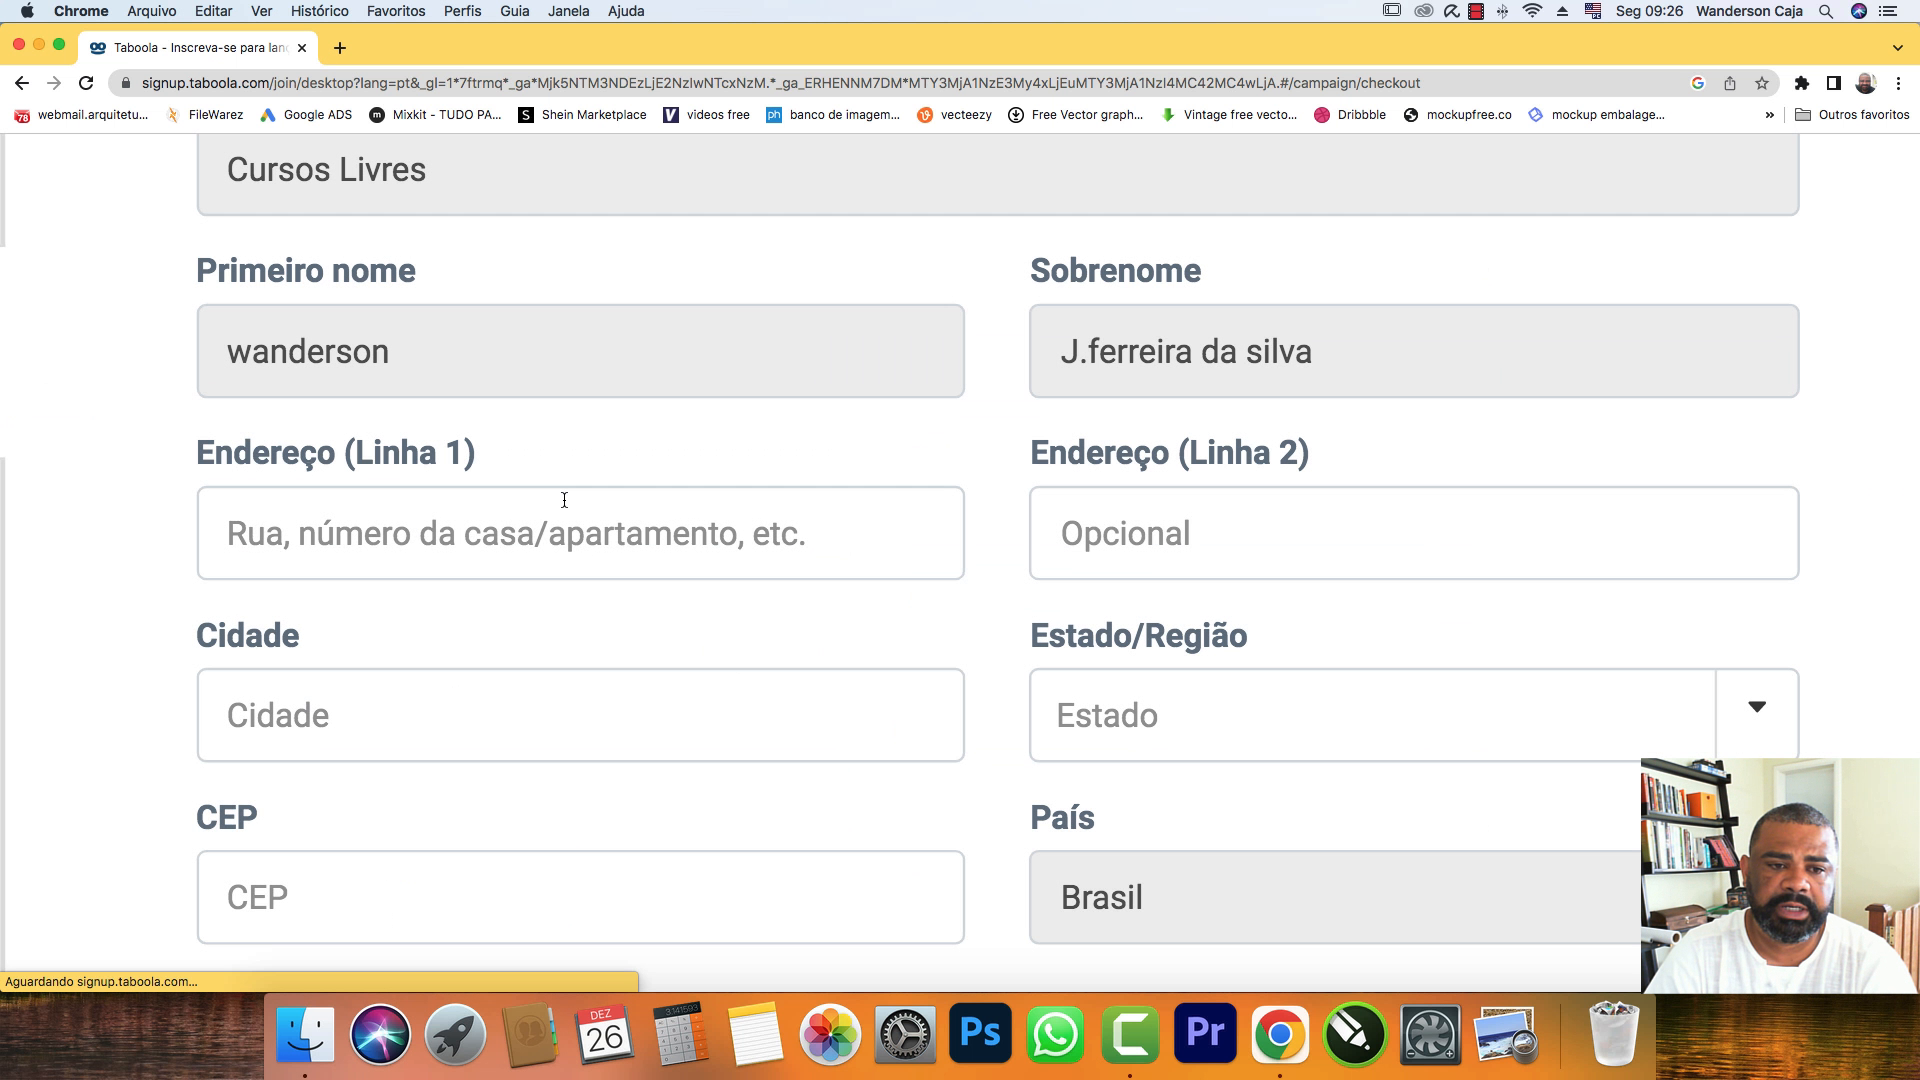The height and width of the screenshot is (1080, 1920).
Task: Open the Dribbble bookmark
Action: pos(1350,115)
